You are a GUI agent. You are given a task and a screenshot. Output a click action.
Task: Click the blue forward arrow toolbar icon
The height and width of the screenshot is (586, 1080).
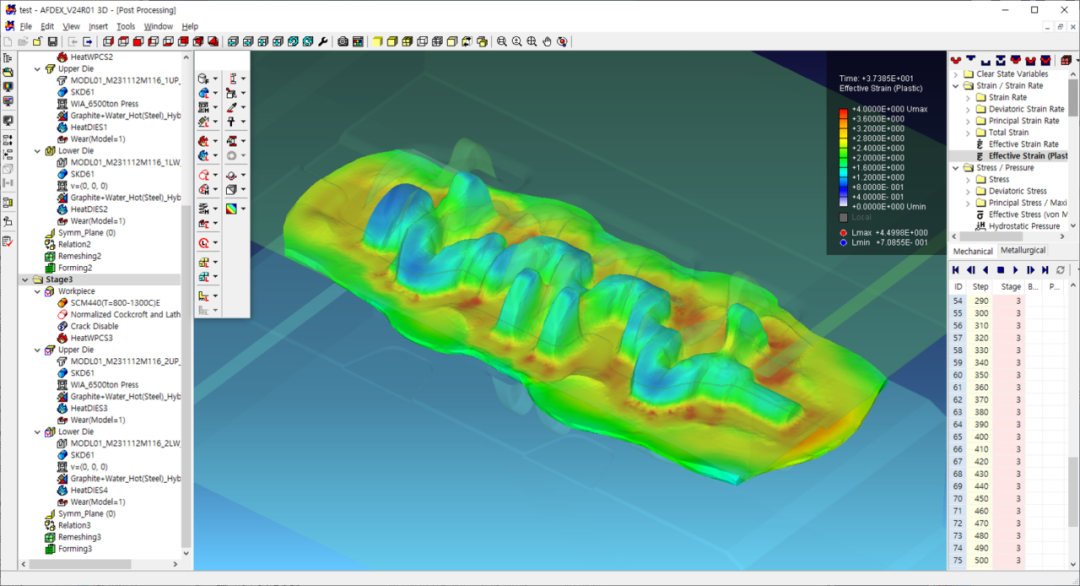pyautogui.click(x=87, y=41)
